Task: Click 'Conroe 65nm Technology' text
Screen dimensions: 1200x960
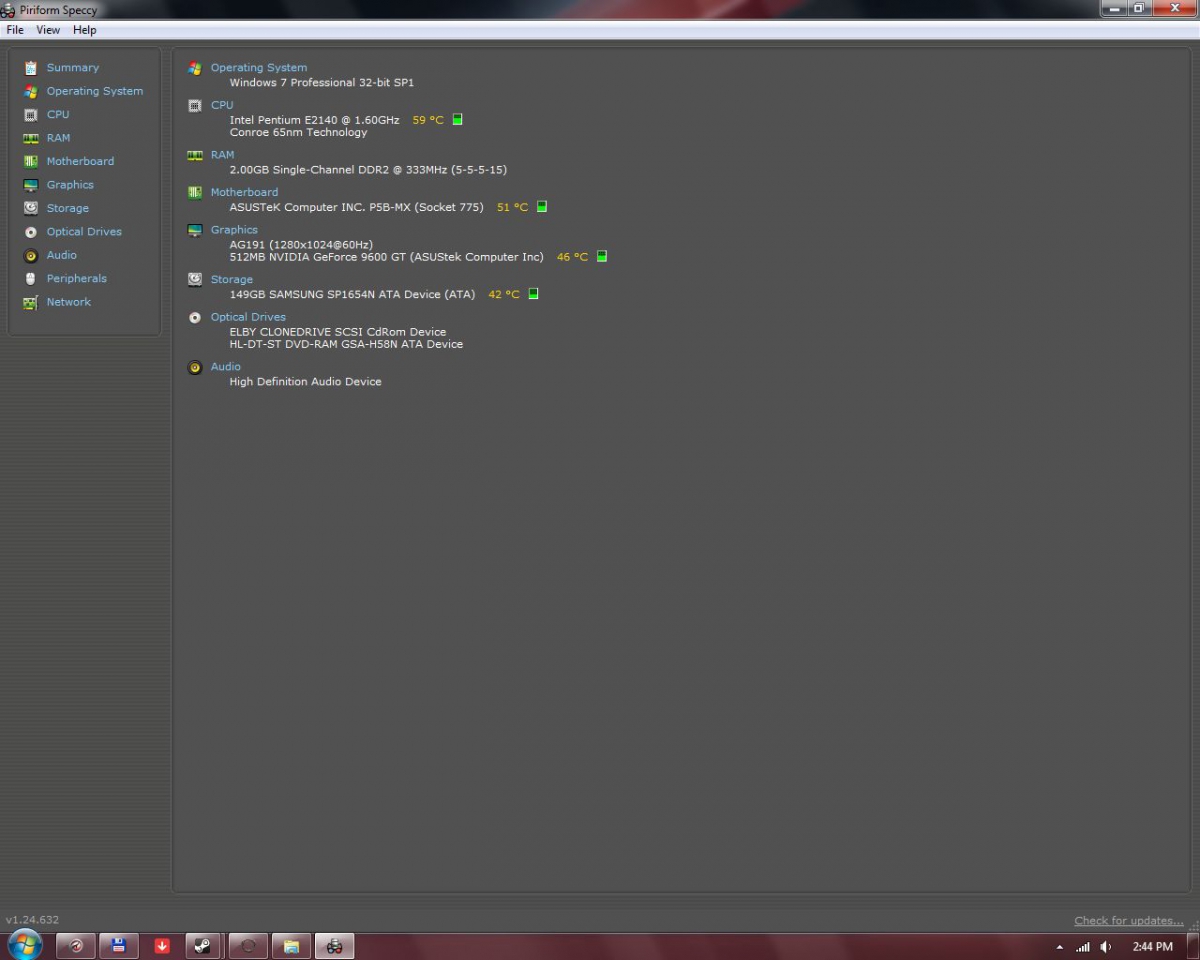Action: click(x=298, y=132)
